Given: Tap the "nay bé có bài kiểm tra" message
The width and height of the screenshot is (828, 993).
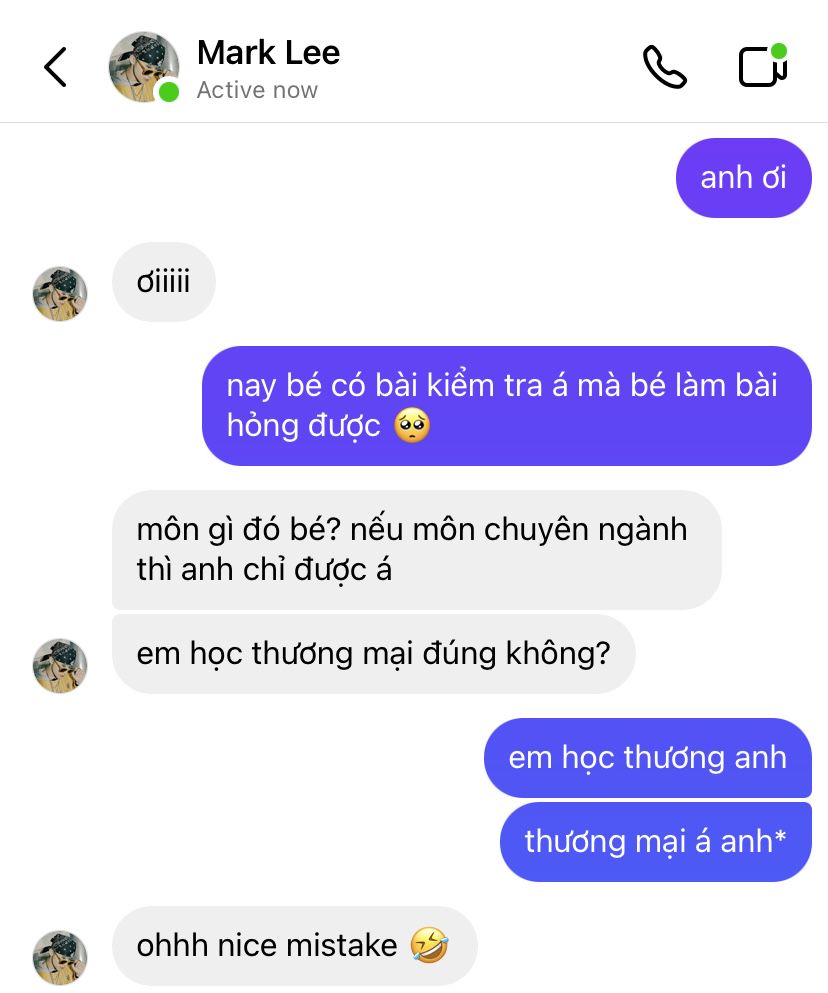Looking at the screenshot, I should pos(507,406).
